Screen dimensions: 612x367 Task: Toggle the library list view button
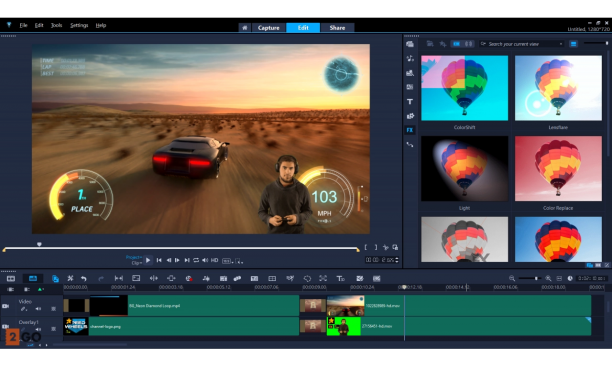click(x=573, y=44)
